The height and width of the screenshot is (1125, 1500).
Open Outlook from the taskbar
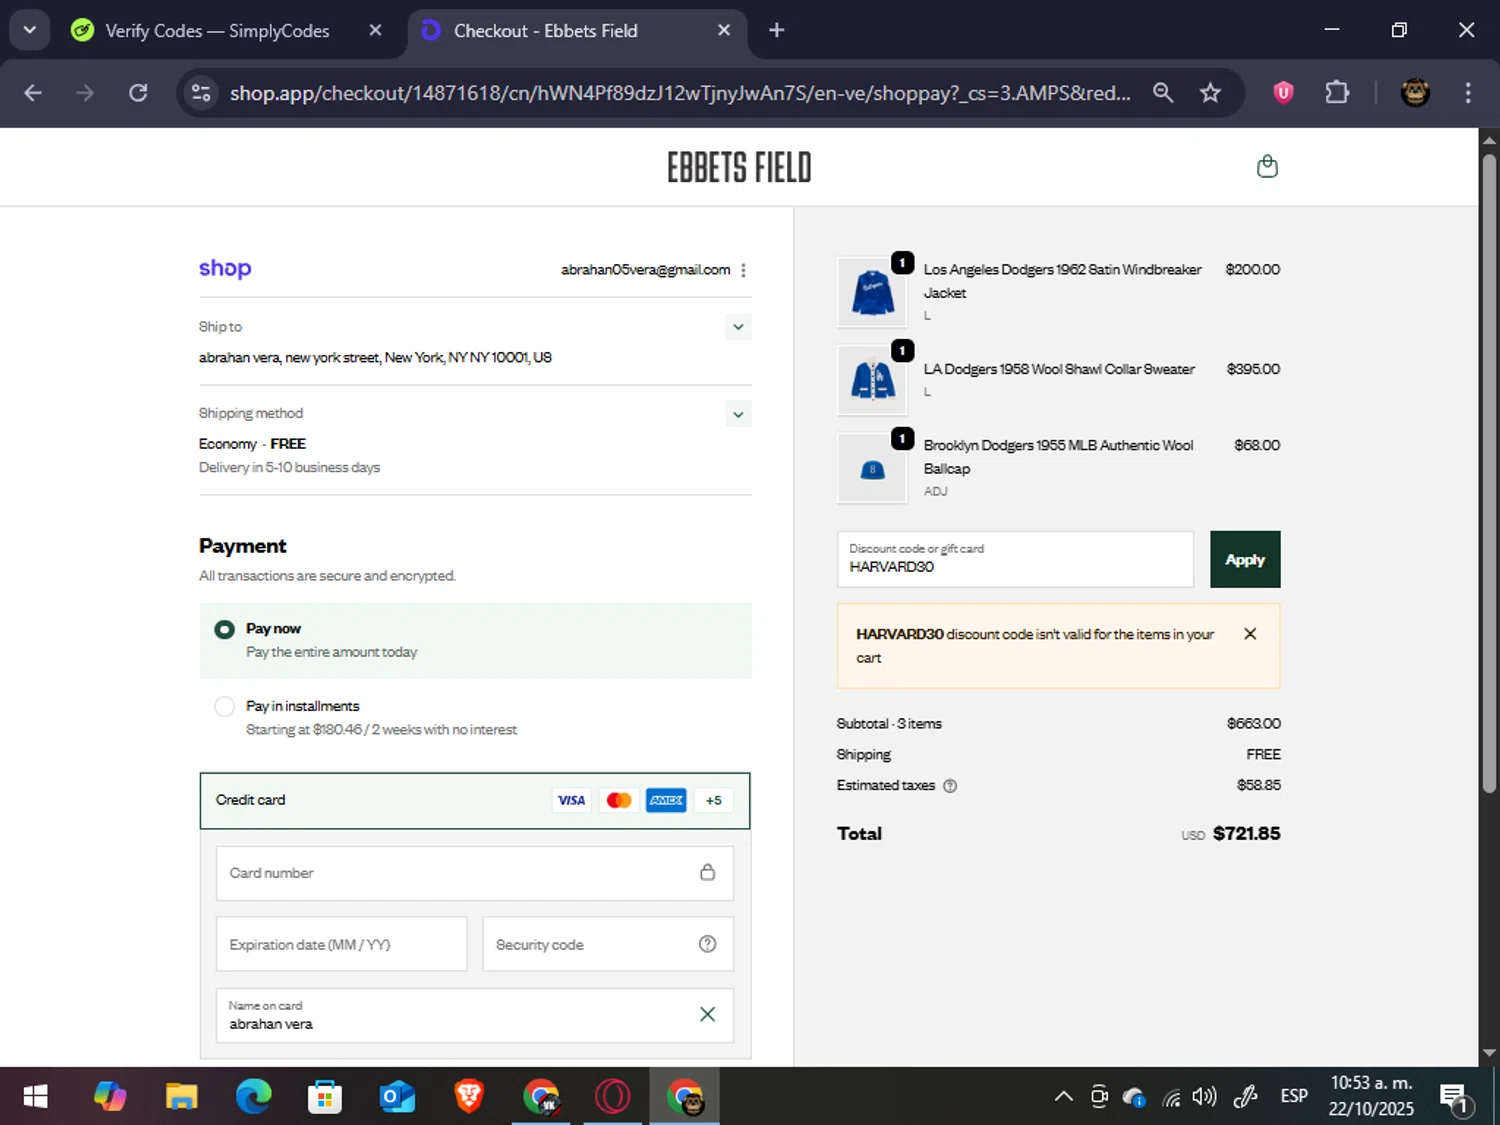397,1097
